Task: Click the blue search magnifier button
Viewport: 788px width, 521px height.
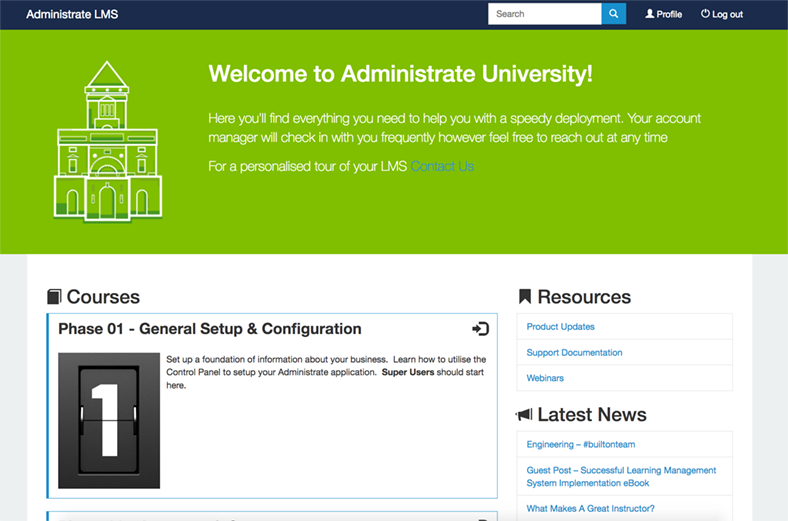Action: tap(613, 14)
